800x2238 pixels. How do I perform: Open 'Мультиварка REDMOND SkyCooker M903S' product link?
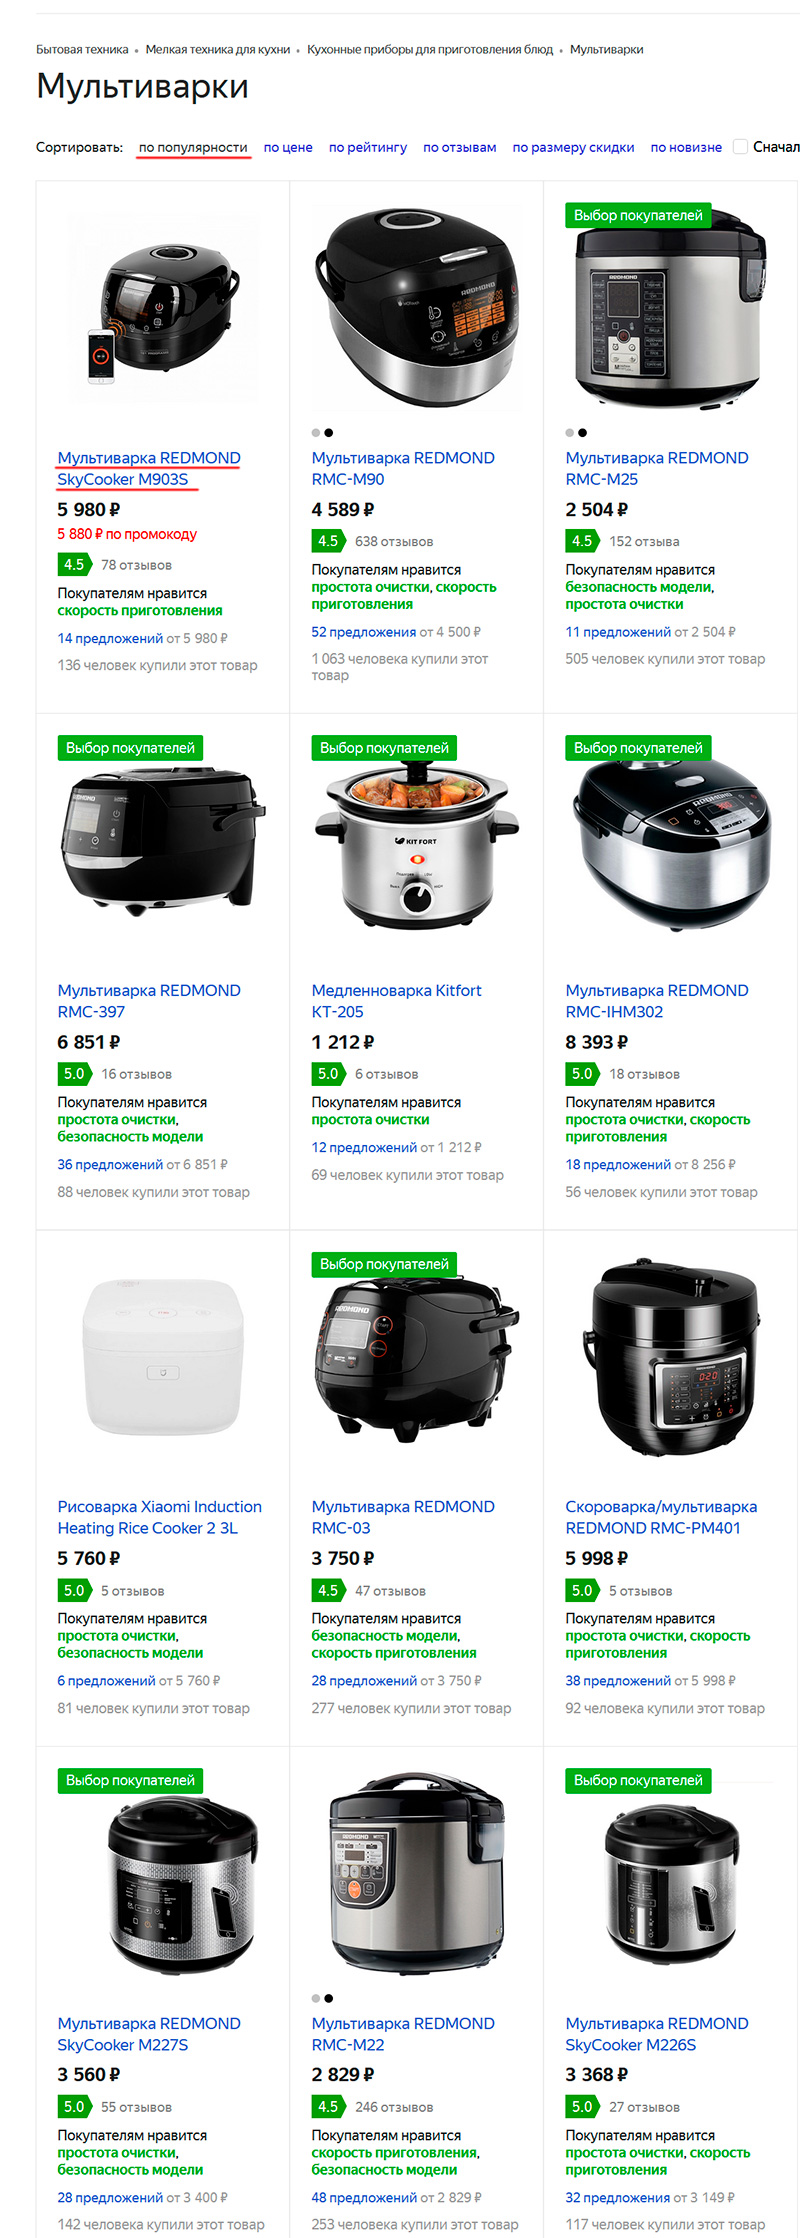point(149,468)
